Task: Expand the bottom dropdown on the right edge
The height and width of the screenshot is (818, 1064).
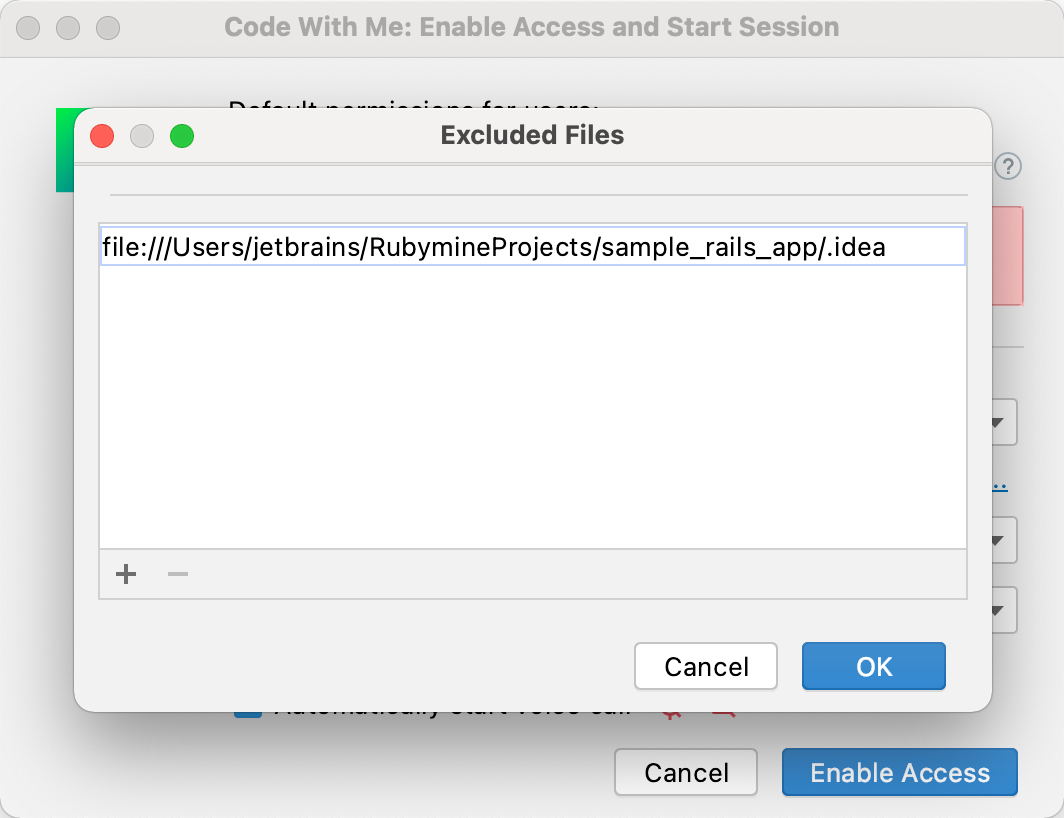Action: [x=996, y=610]
